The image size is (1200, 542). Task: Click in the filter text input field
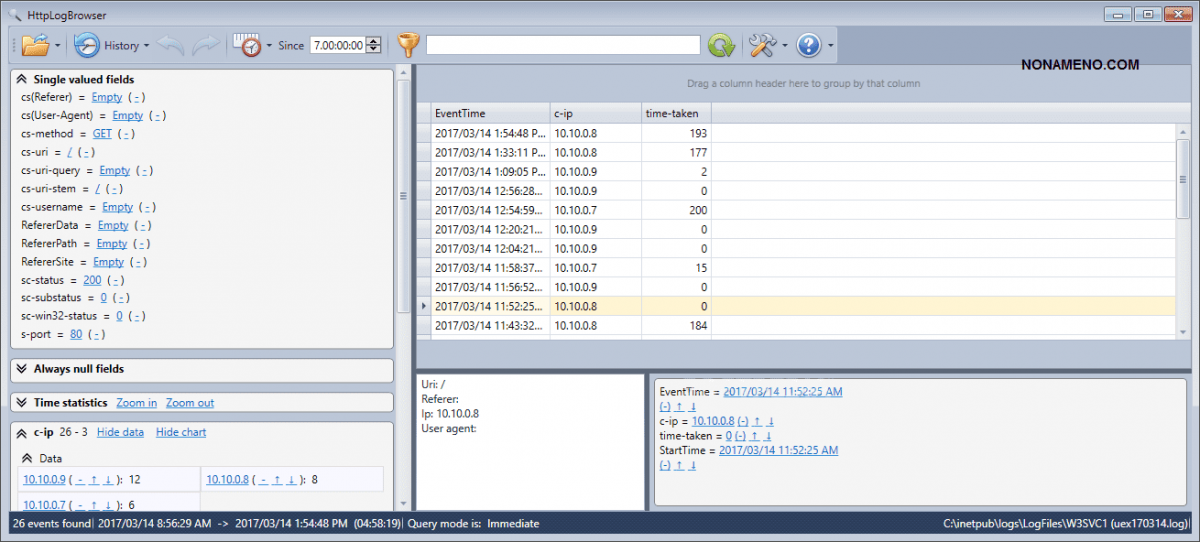pos(563,45)
